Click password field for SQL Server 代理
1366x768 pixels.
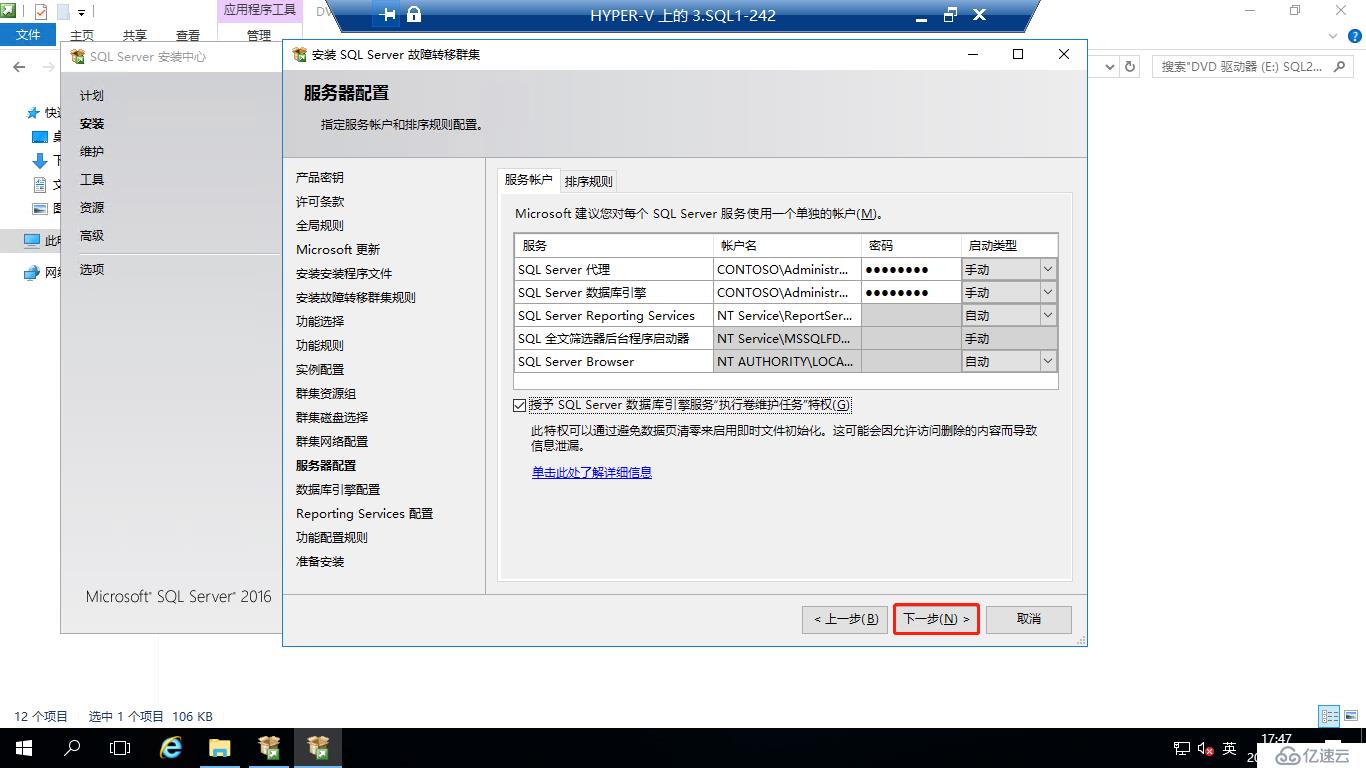pos(911,269)
